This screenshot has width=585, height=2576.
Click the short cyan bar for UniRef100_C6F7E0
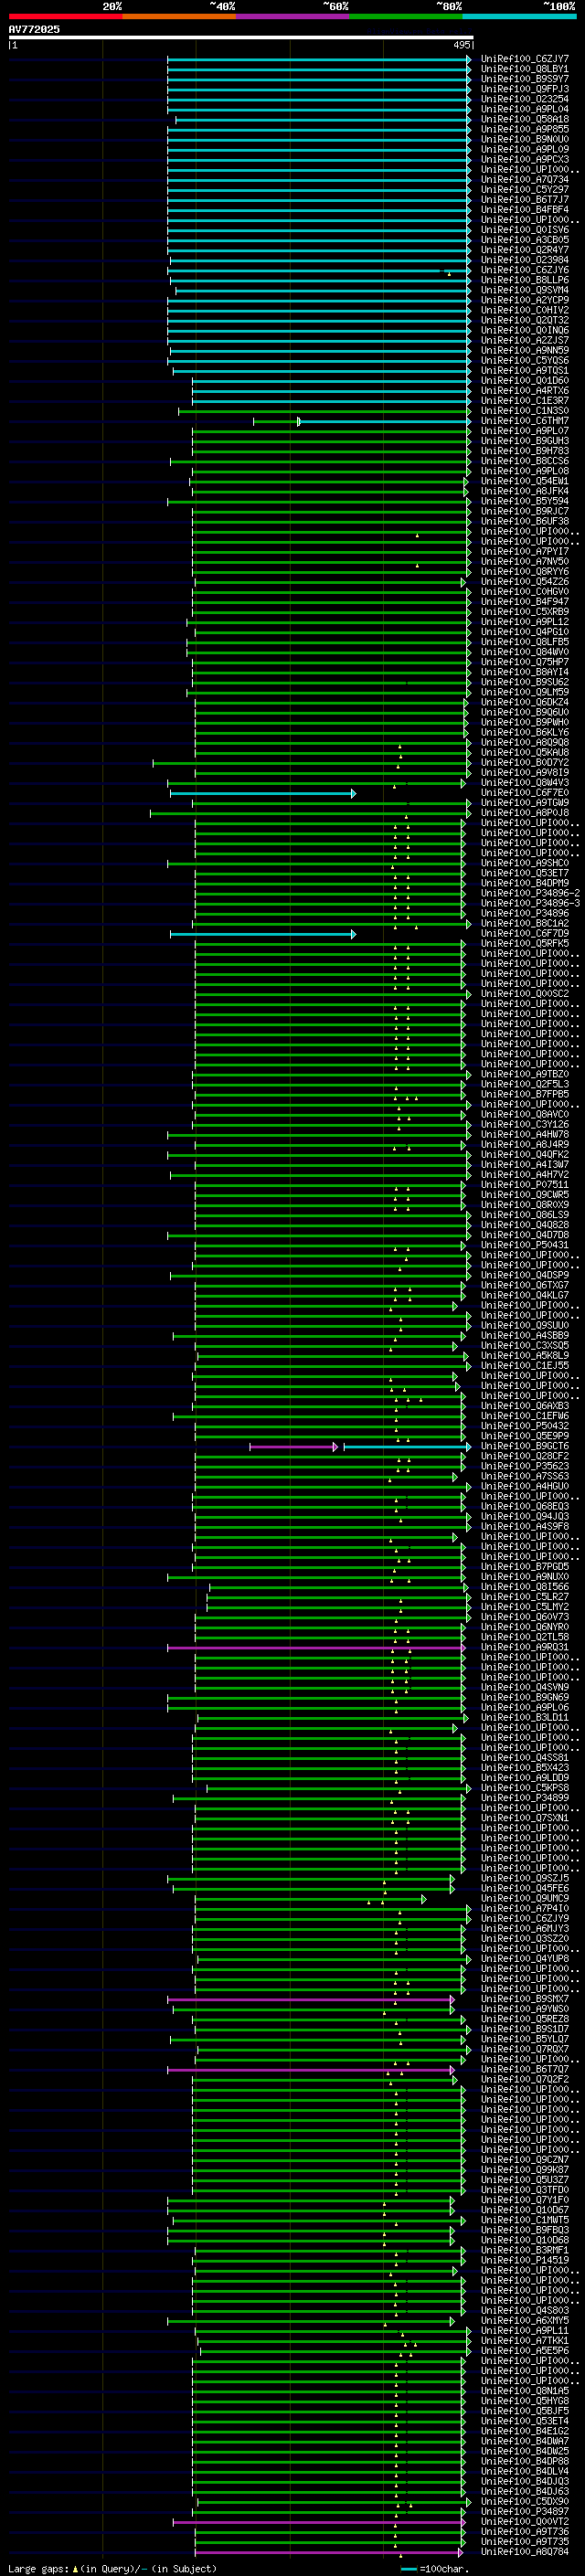tap(262, 794)
